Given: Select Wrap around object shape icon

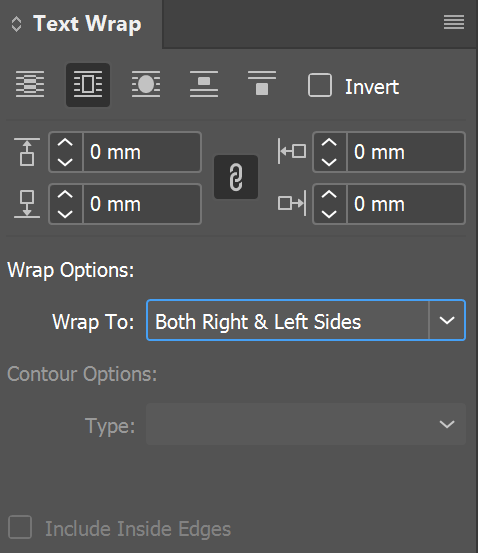Looking at the screenshot, I should (146, 84).
